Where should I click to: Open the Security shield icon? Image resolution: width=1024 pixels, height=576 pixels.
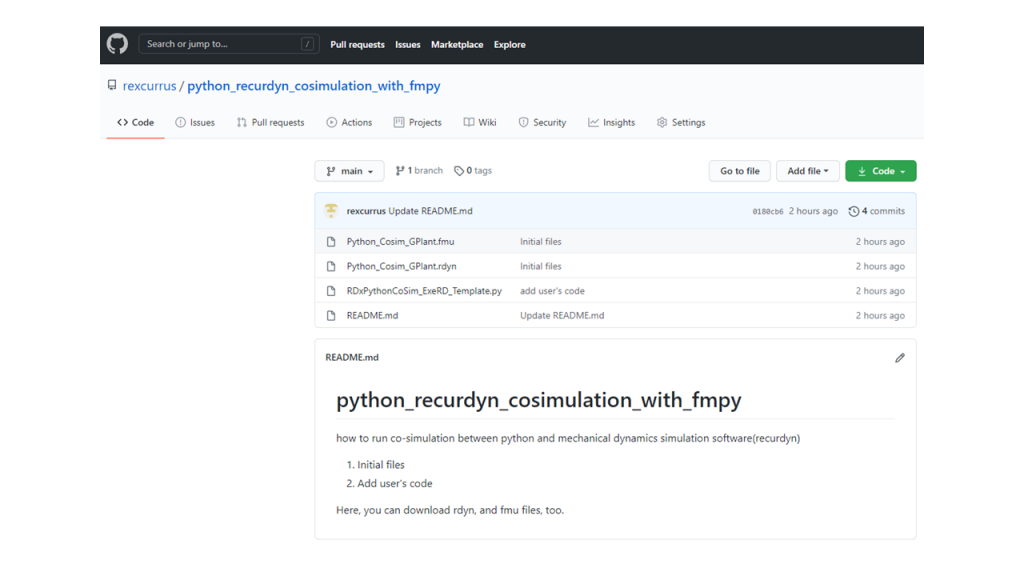(542, 122)
